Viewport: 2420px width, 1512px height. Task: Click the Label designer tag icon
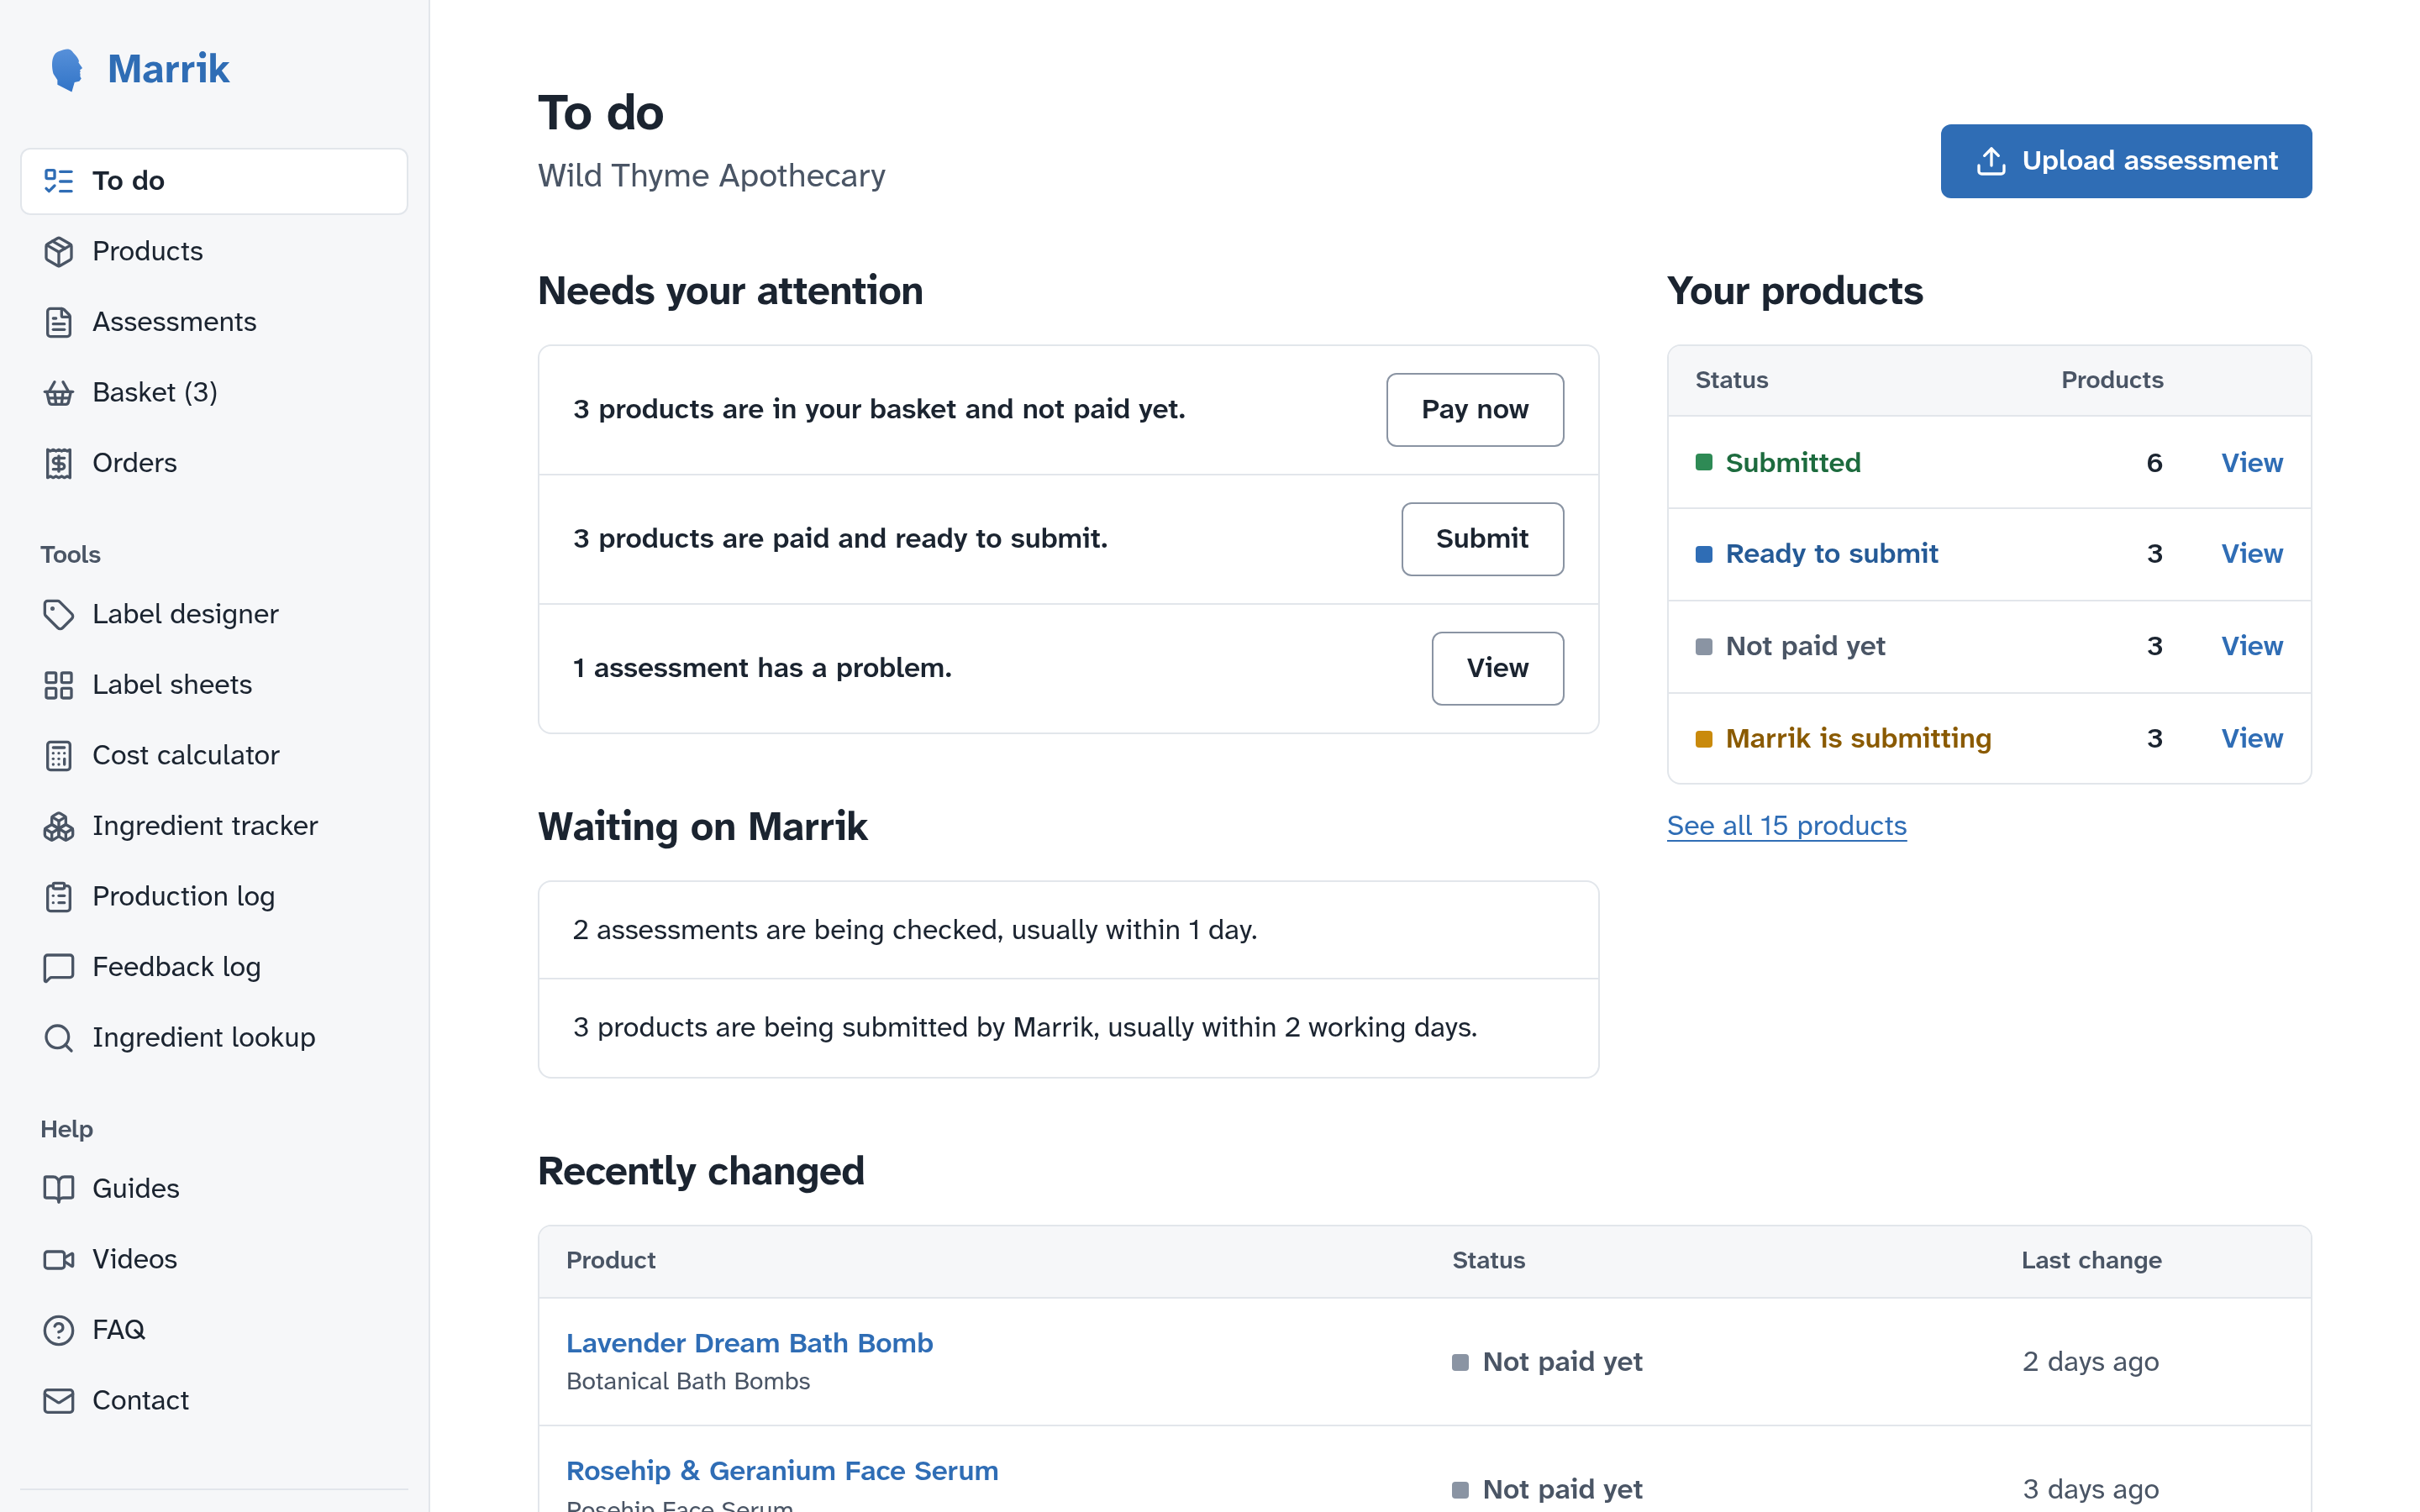[x=58, y=614]
